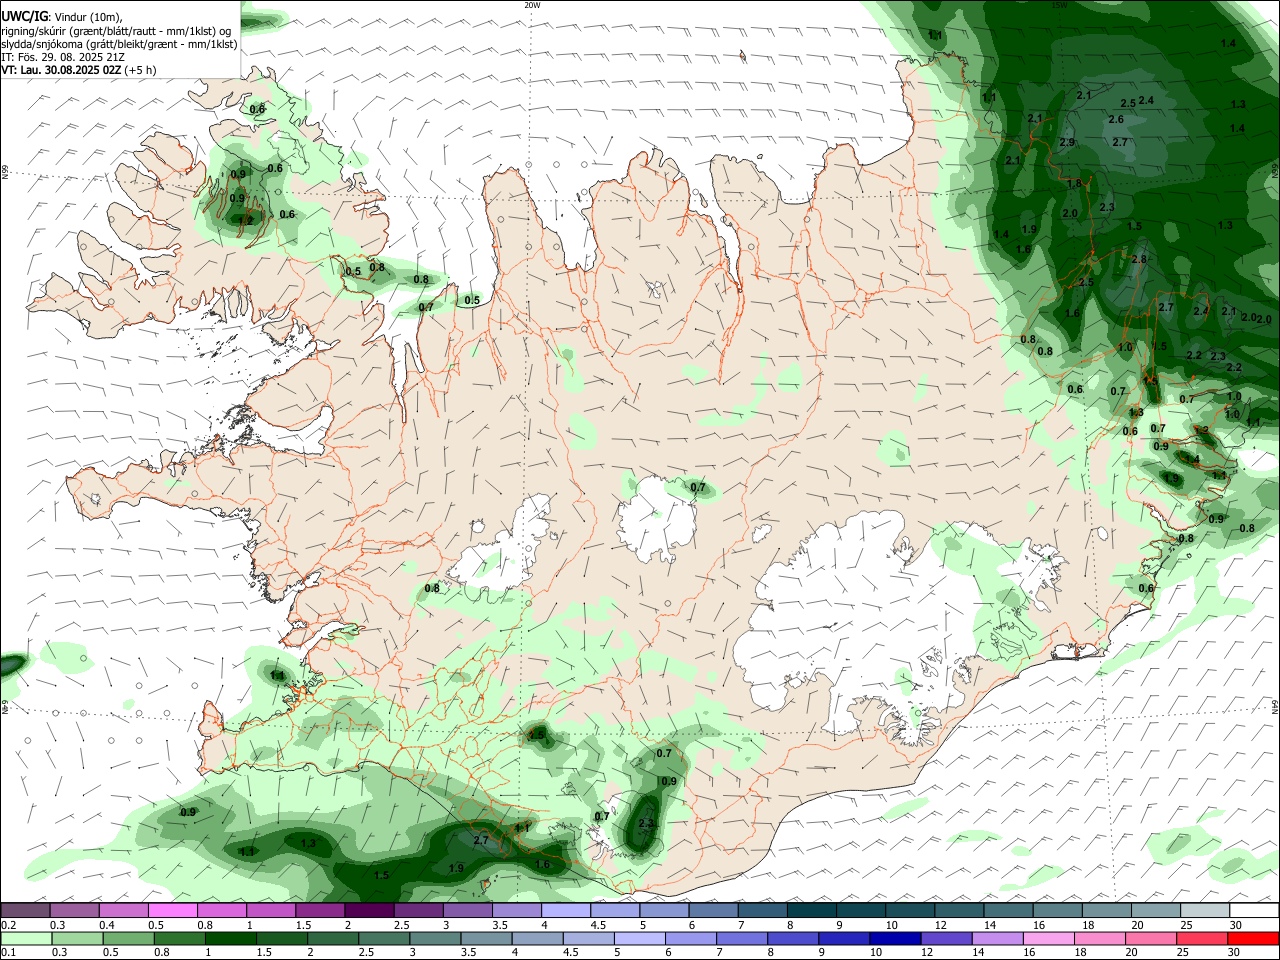This screenshot has width=1280, height=960.
Task: Click the "UWC/IG: Vindur (10m)" title text
Action: coord(64,16)
